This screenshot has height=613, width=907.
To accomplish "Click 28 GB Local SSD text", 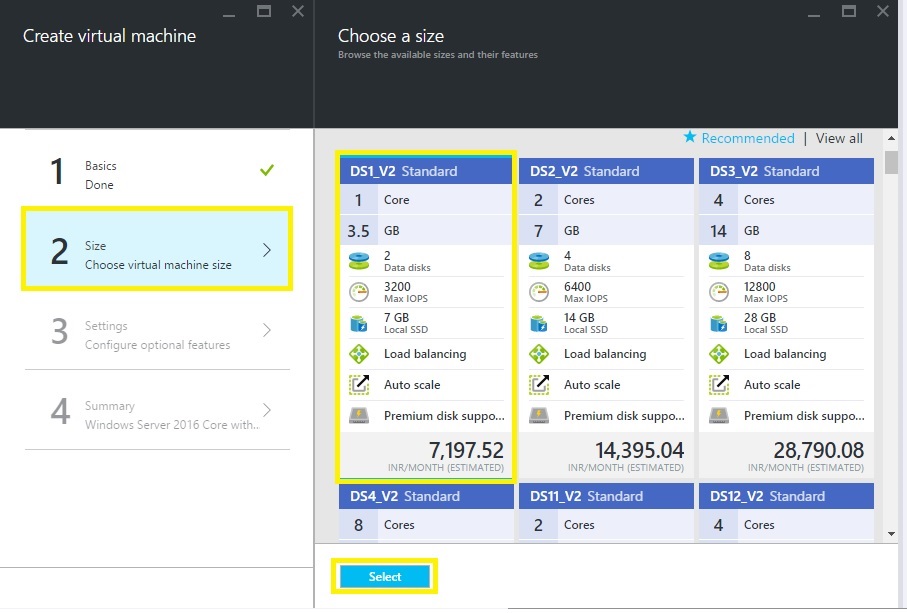I will [x=766, y=323].
